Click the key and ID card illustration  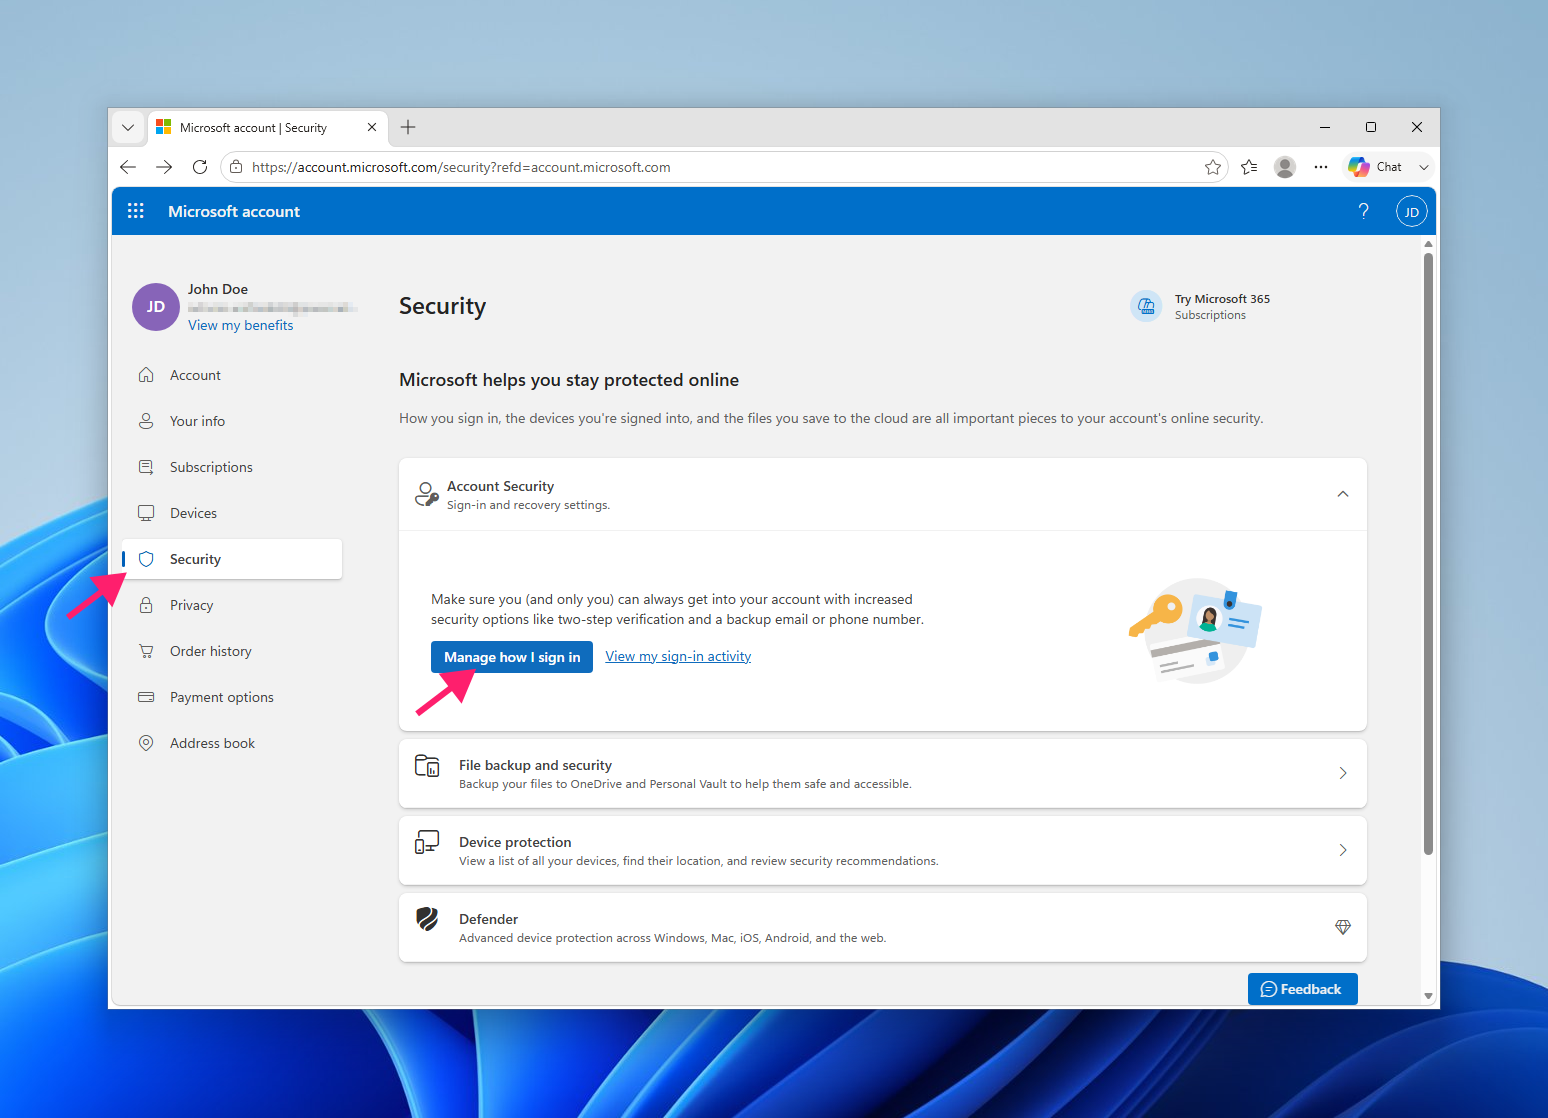click(x=1195, y=631)
